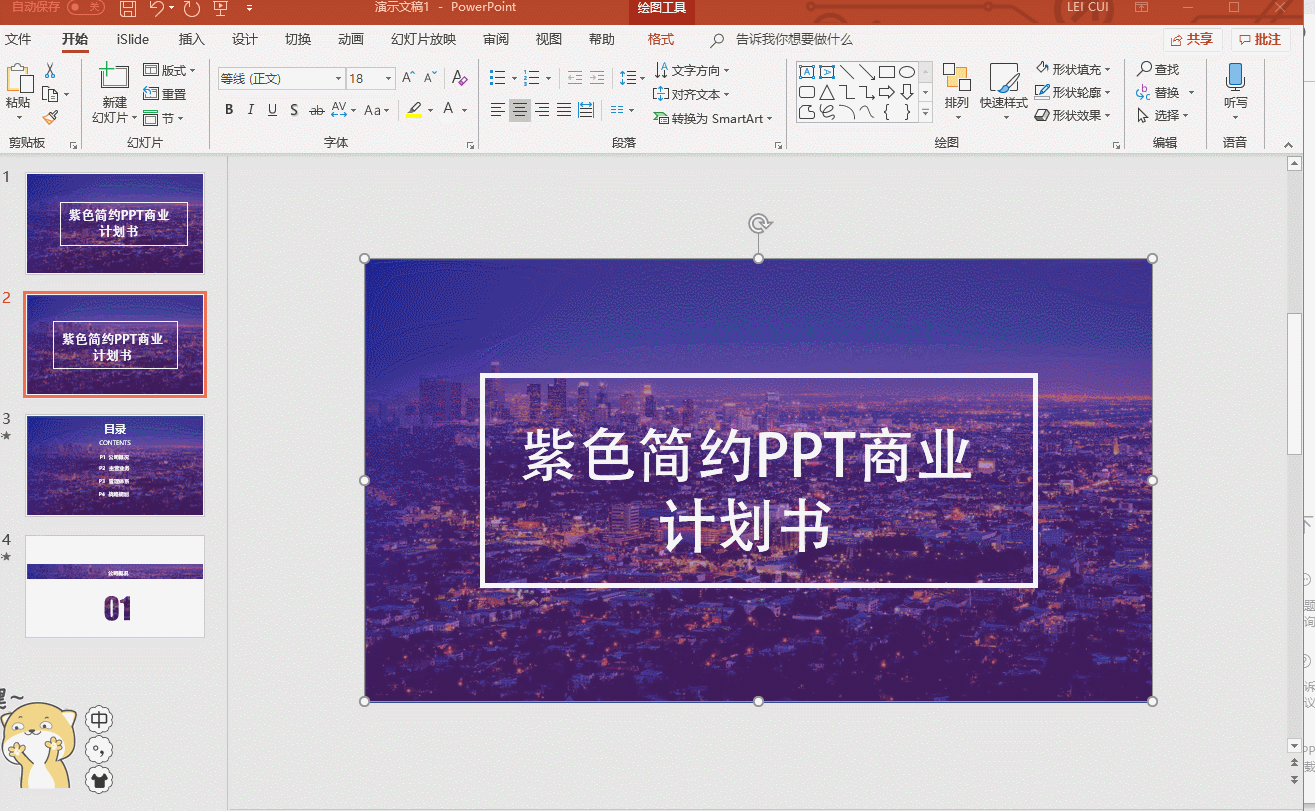Switch to the Format (格式) tab
The image size is (1315, 811).
[661, 39]
